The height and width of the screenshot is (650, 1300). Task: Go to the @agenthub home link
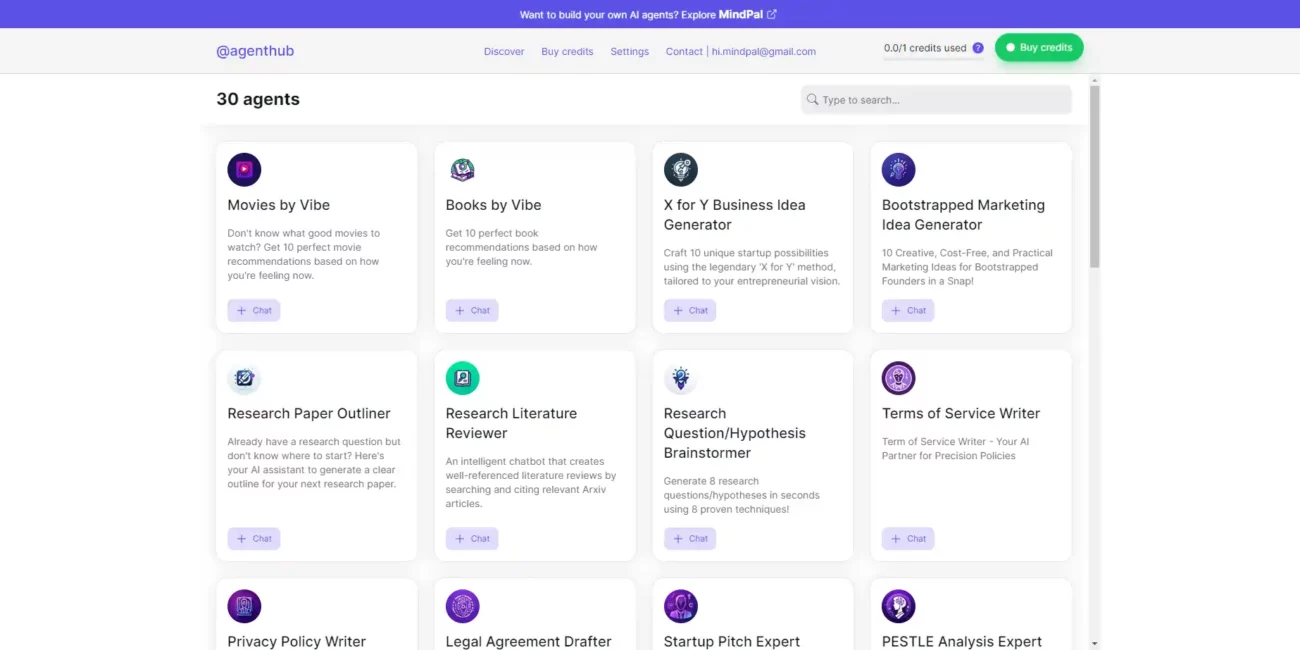[x=255, y=51]
